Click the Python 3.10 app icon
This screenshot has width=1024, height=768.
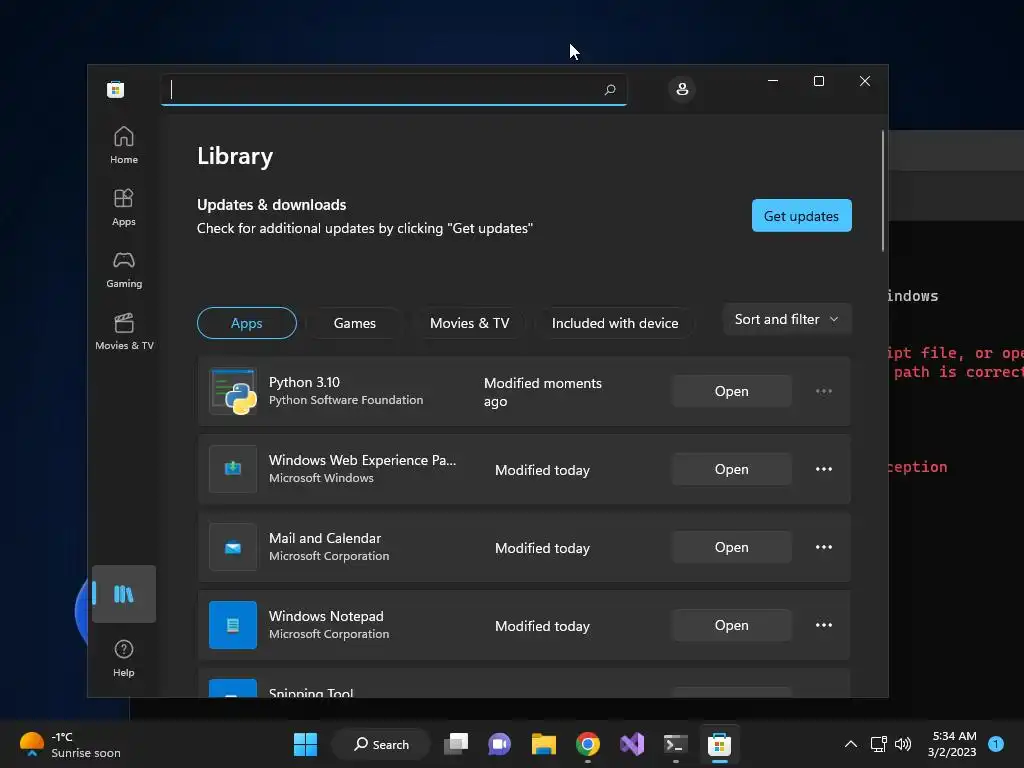(233, 391)
